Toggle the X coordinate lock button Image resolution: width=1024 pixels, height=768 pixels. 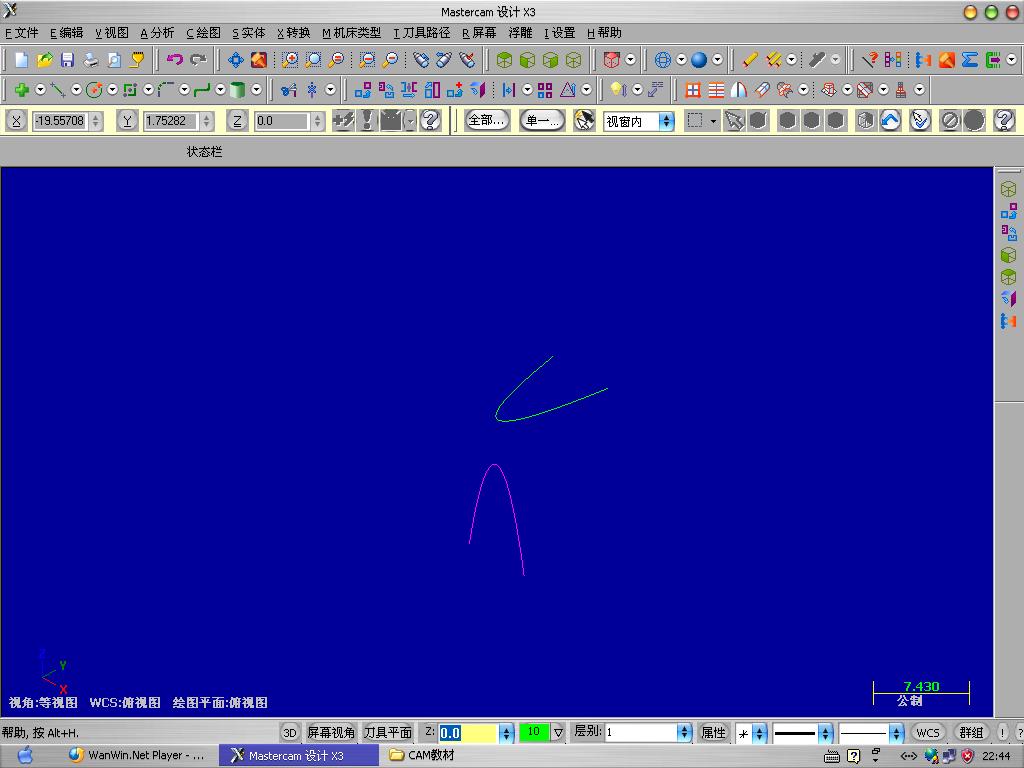pos(16,121)
